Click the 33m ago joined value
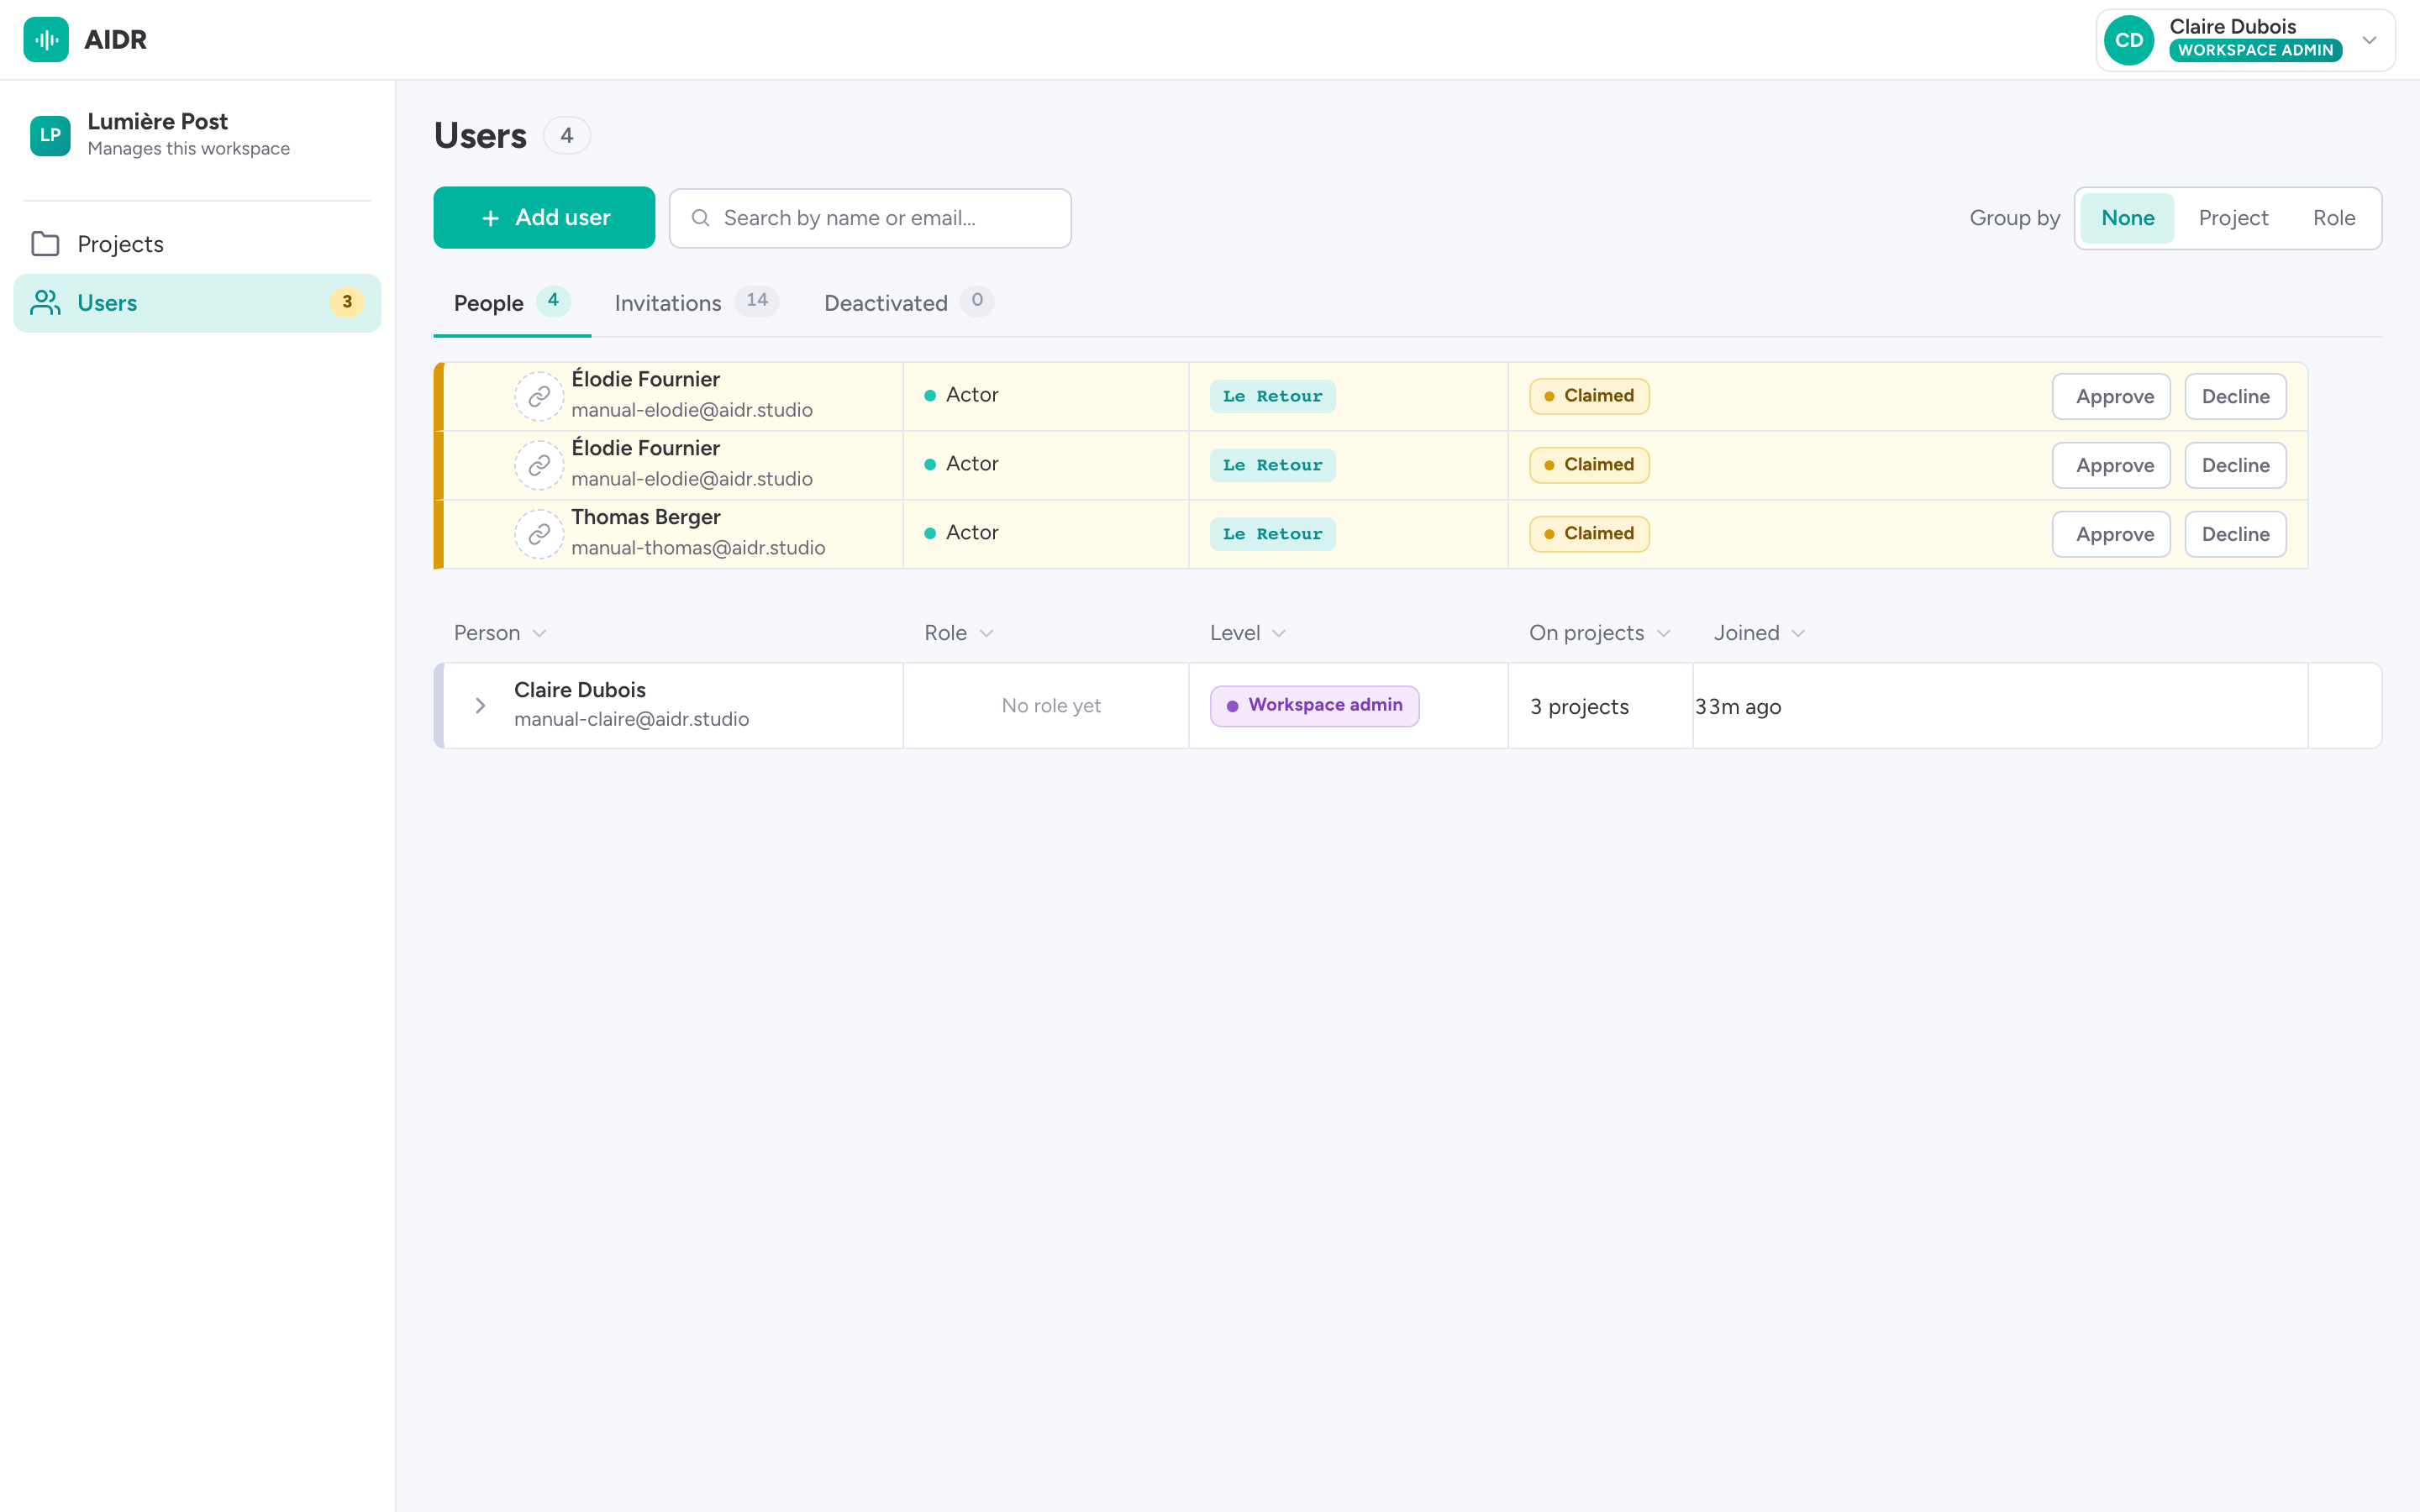Image resolution: width=2420 pixels, height=1512 pixels. tap(1738, 707)
